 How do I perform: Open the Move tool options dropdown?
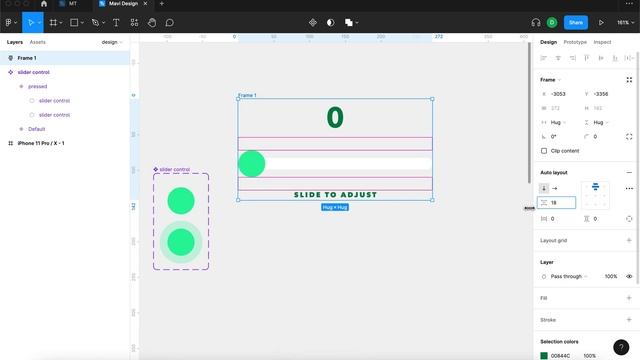pos(40,23)
